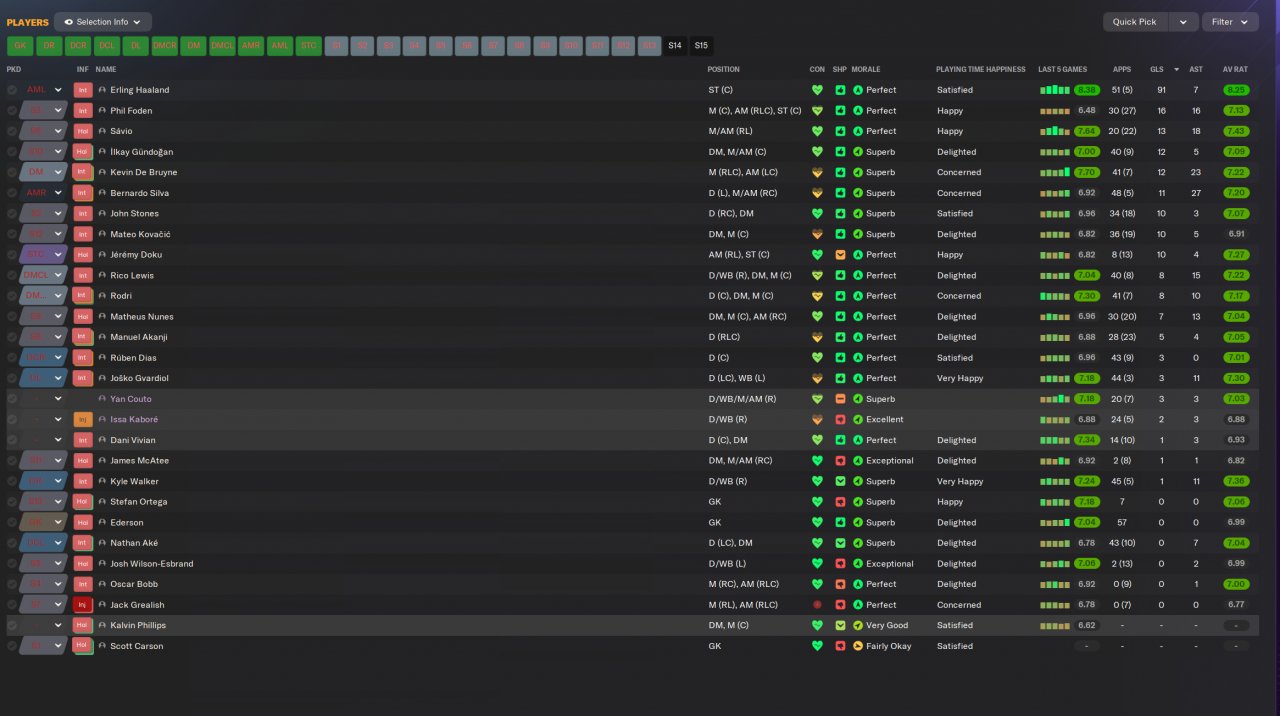Toggle the picked checkmark for Ederson
Image resolution: width=1280 pixels, height=716 pixels.
coord(12,522)
